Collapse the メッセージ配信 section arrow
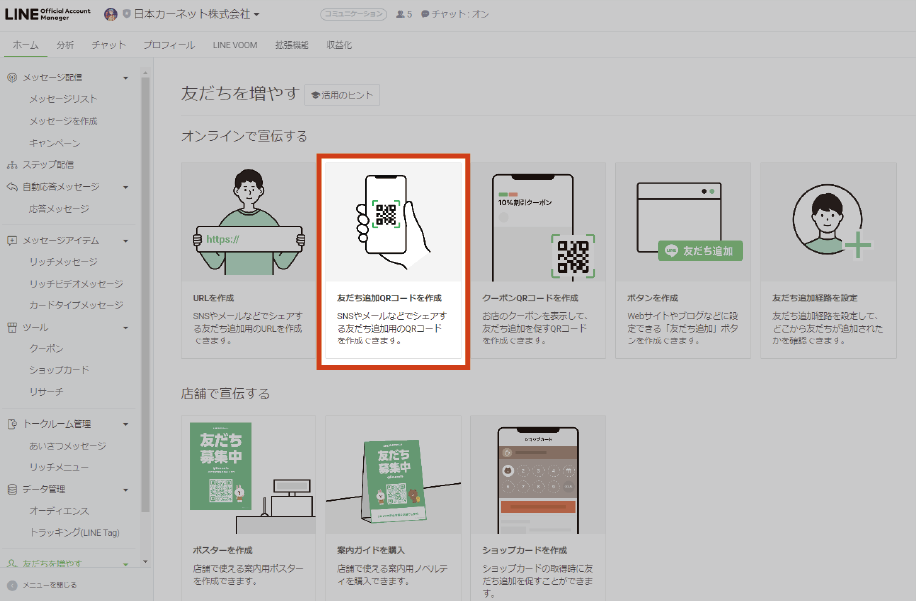Image resolution: width=916 pixels, height=601 pixels. (126, 78)
